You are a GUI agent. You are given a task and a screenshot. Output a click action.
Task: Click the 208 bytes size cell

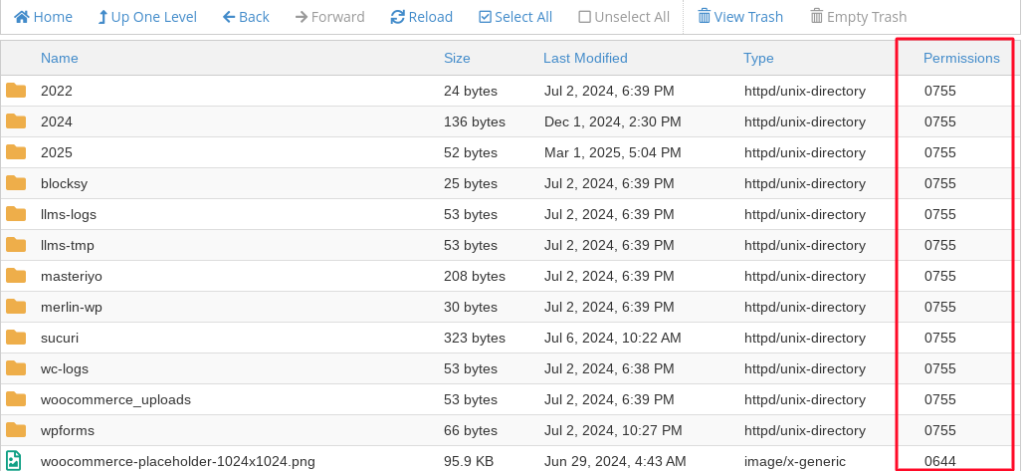point(475,276)
